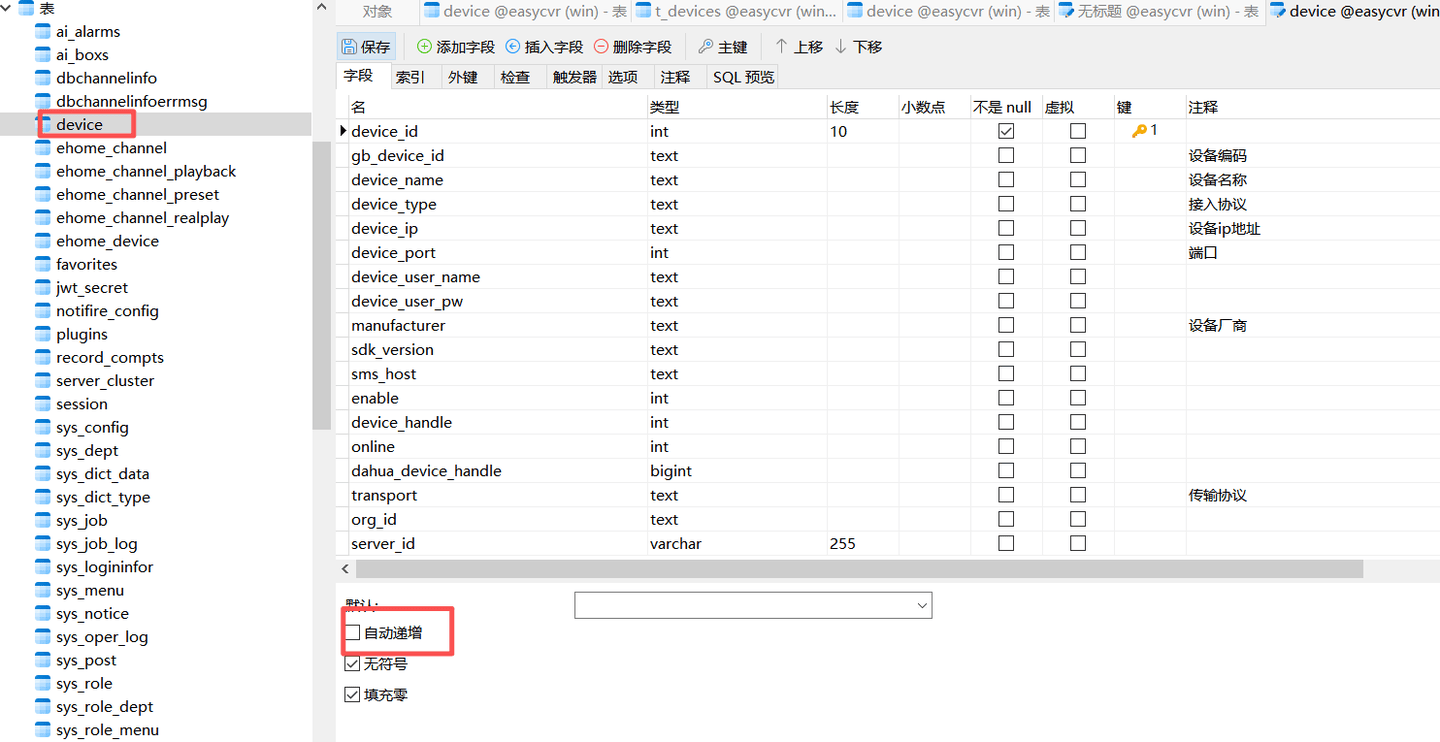Click the Primary Key (主键) icon
This screenshot has width=1440, height=742.
pyautogui.click(x=705, y=47)
